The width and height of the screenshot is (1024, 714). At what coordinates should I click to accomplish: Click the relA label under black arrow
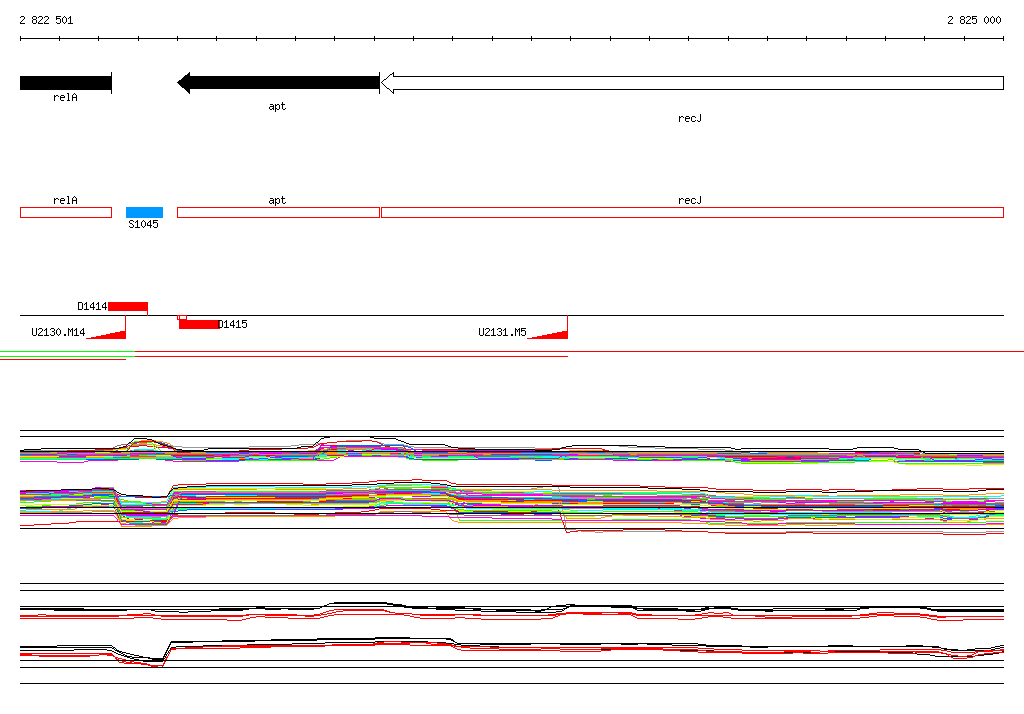tap(65, 97)
